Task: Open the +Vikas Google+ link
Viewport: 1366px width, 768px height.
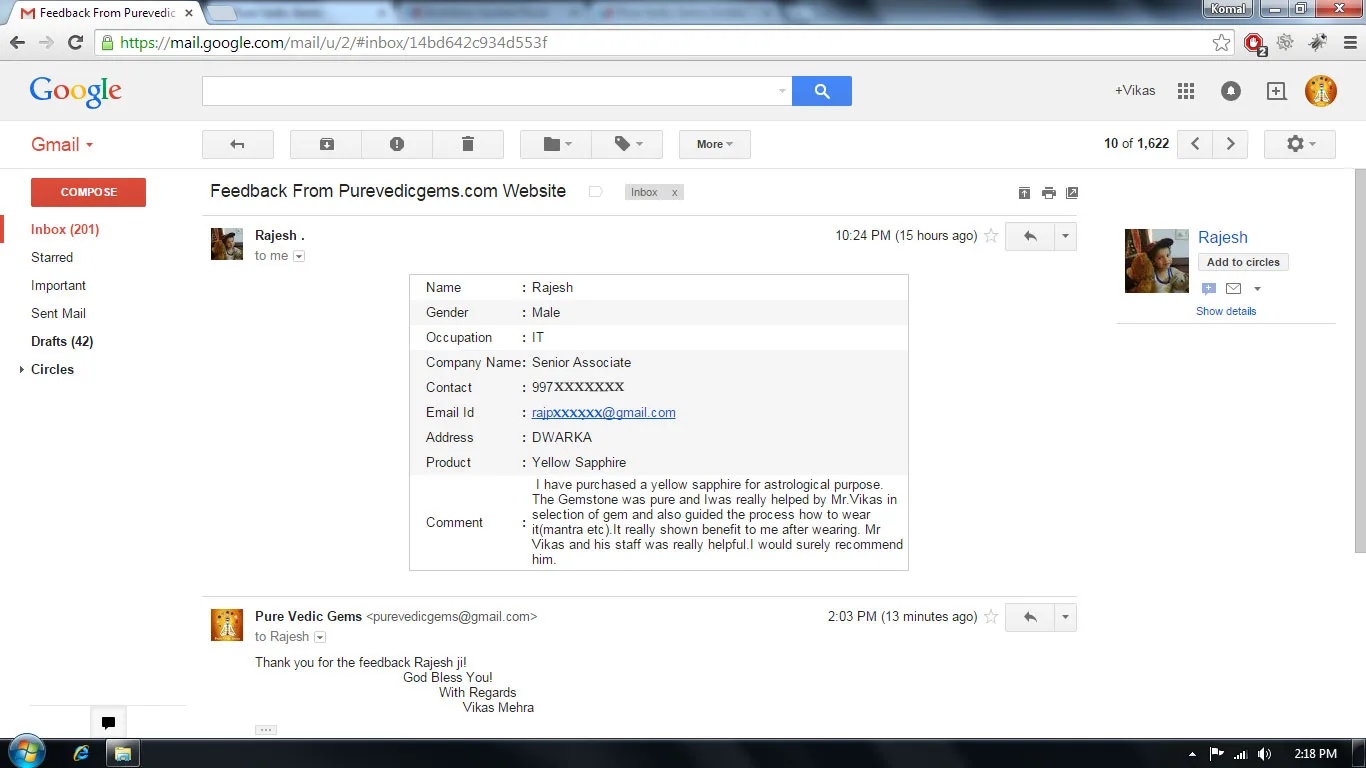Action: pos(1135,91)
